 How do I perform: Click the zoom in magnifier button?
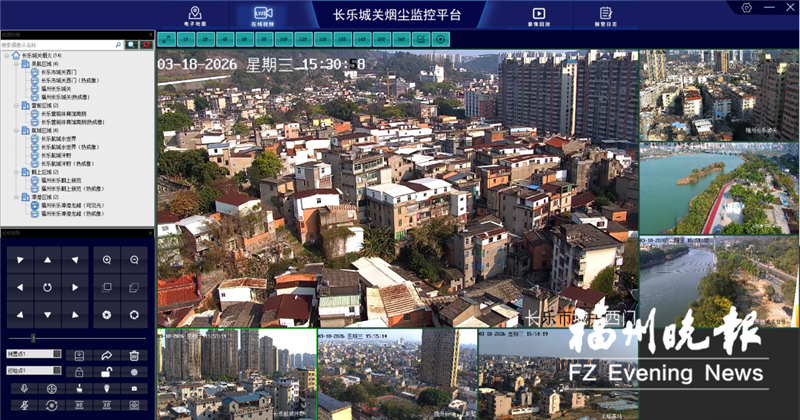107,260
